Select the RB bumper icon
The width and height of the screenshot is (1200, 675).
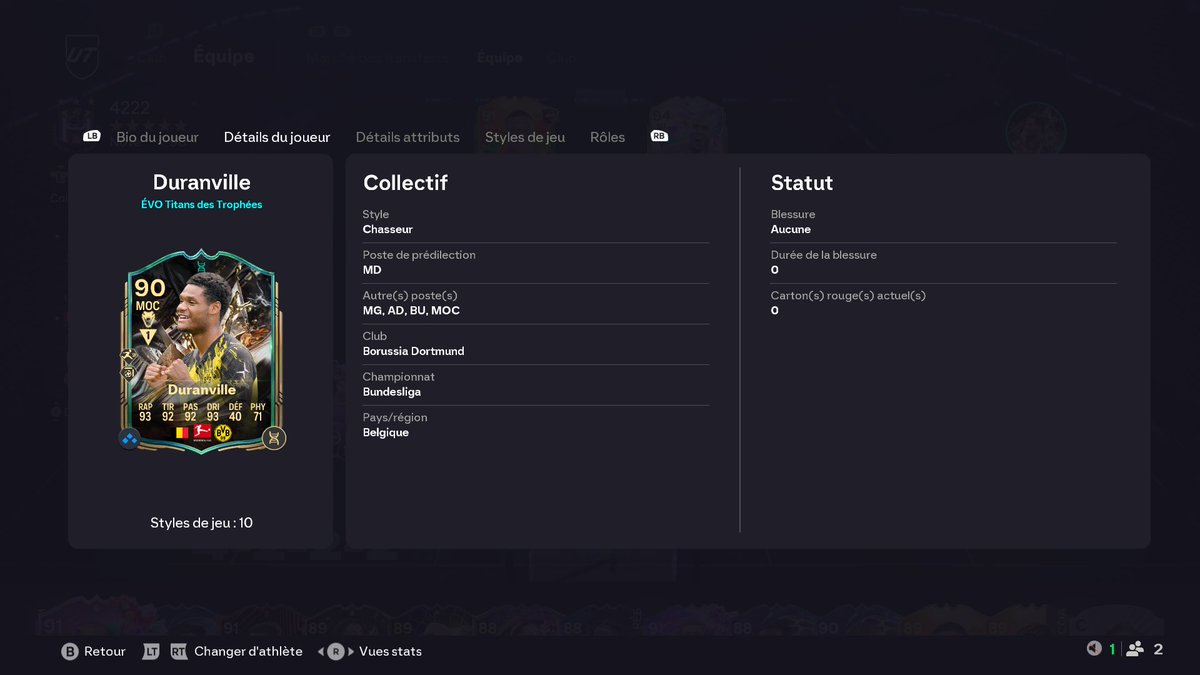pos(659,136)
